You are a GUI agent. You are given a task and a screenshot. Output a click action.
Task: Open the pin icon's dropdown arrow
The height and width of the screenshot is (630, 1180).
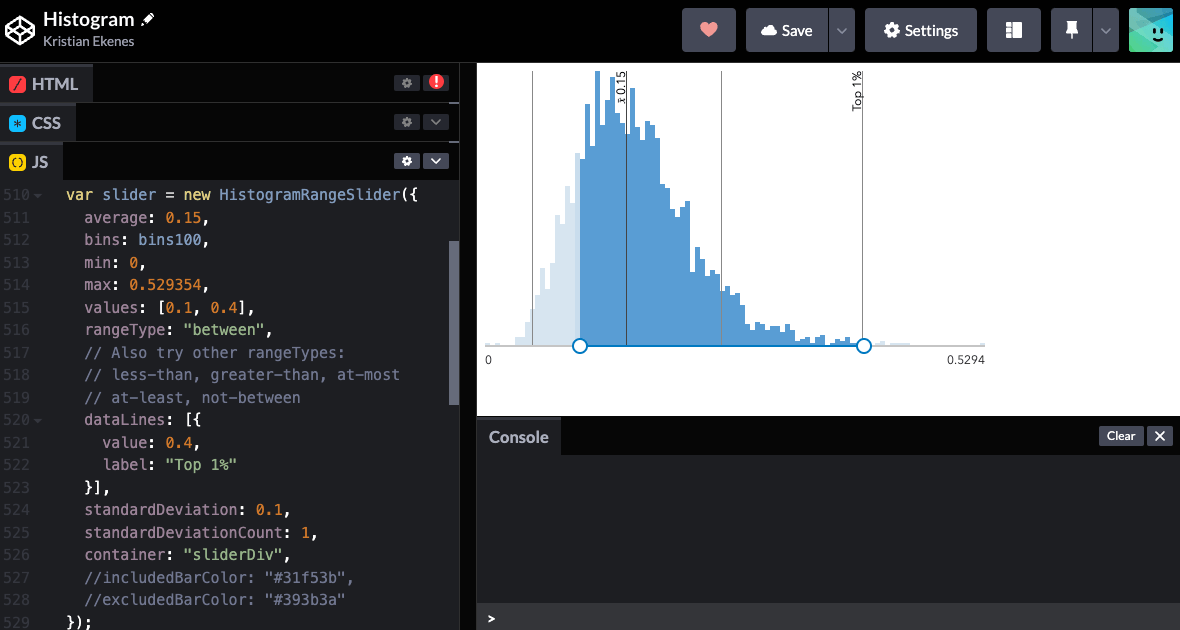[1105, 30]
